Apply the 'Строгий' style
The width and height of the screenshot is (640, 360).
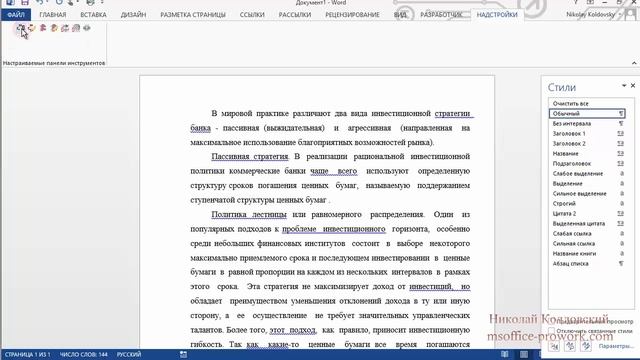tap(587, 204)
